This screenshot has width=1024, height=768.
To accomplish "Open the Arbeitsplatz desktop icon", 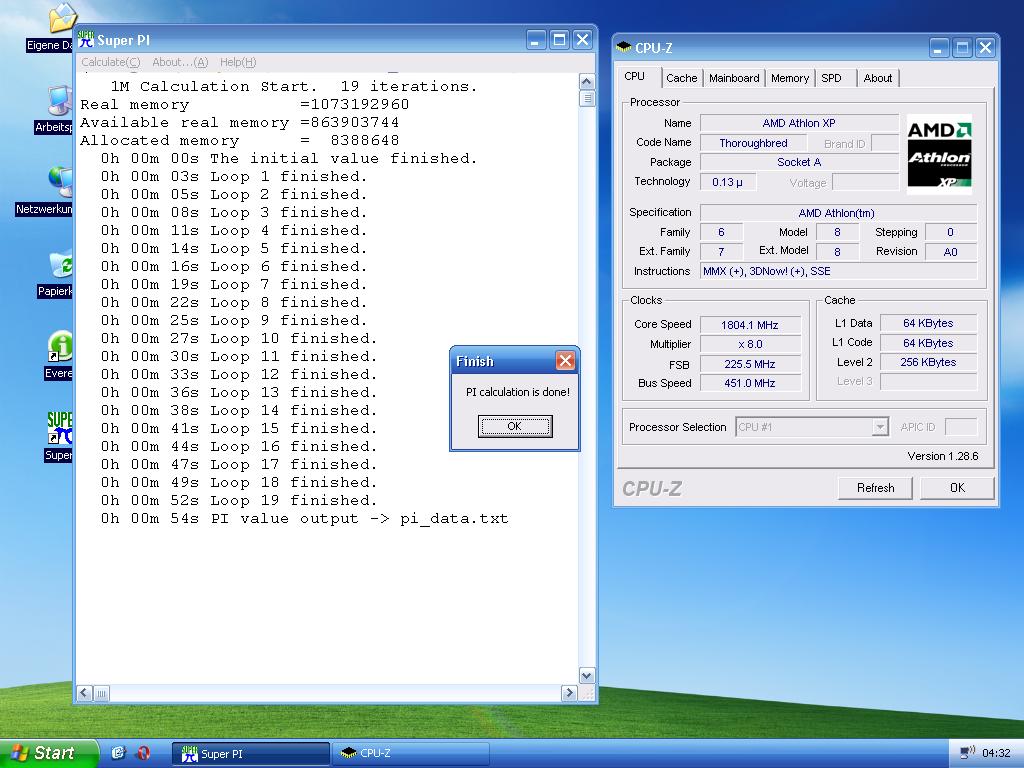I will (x=60, y=101).
